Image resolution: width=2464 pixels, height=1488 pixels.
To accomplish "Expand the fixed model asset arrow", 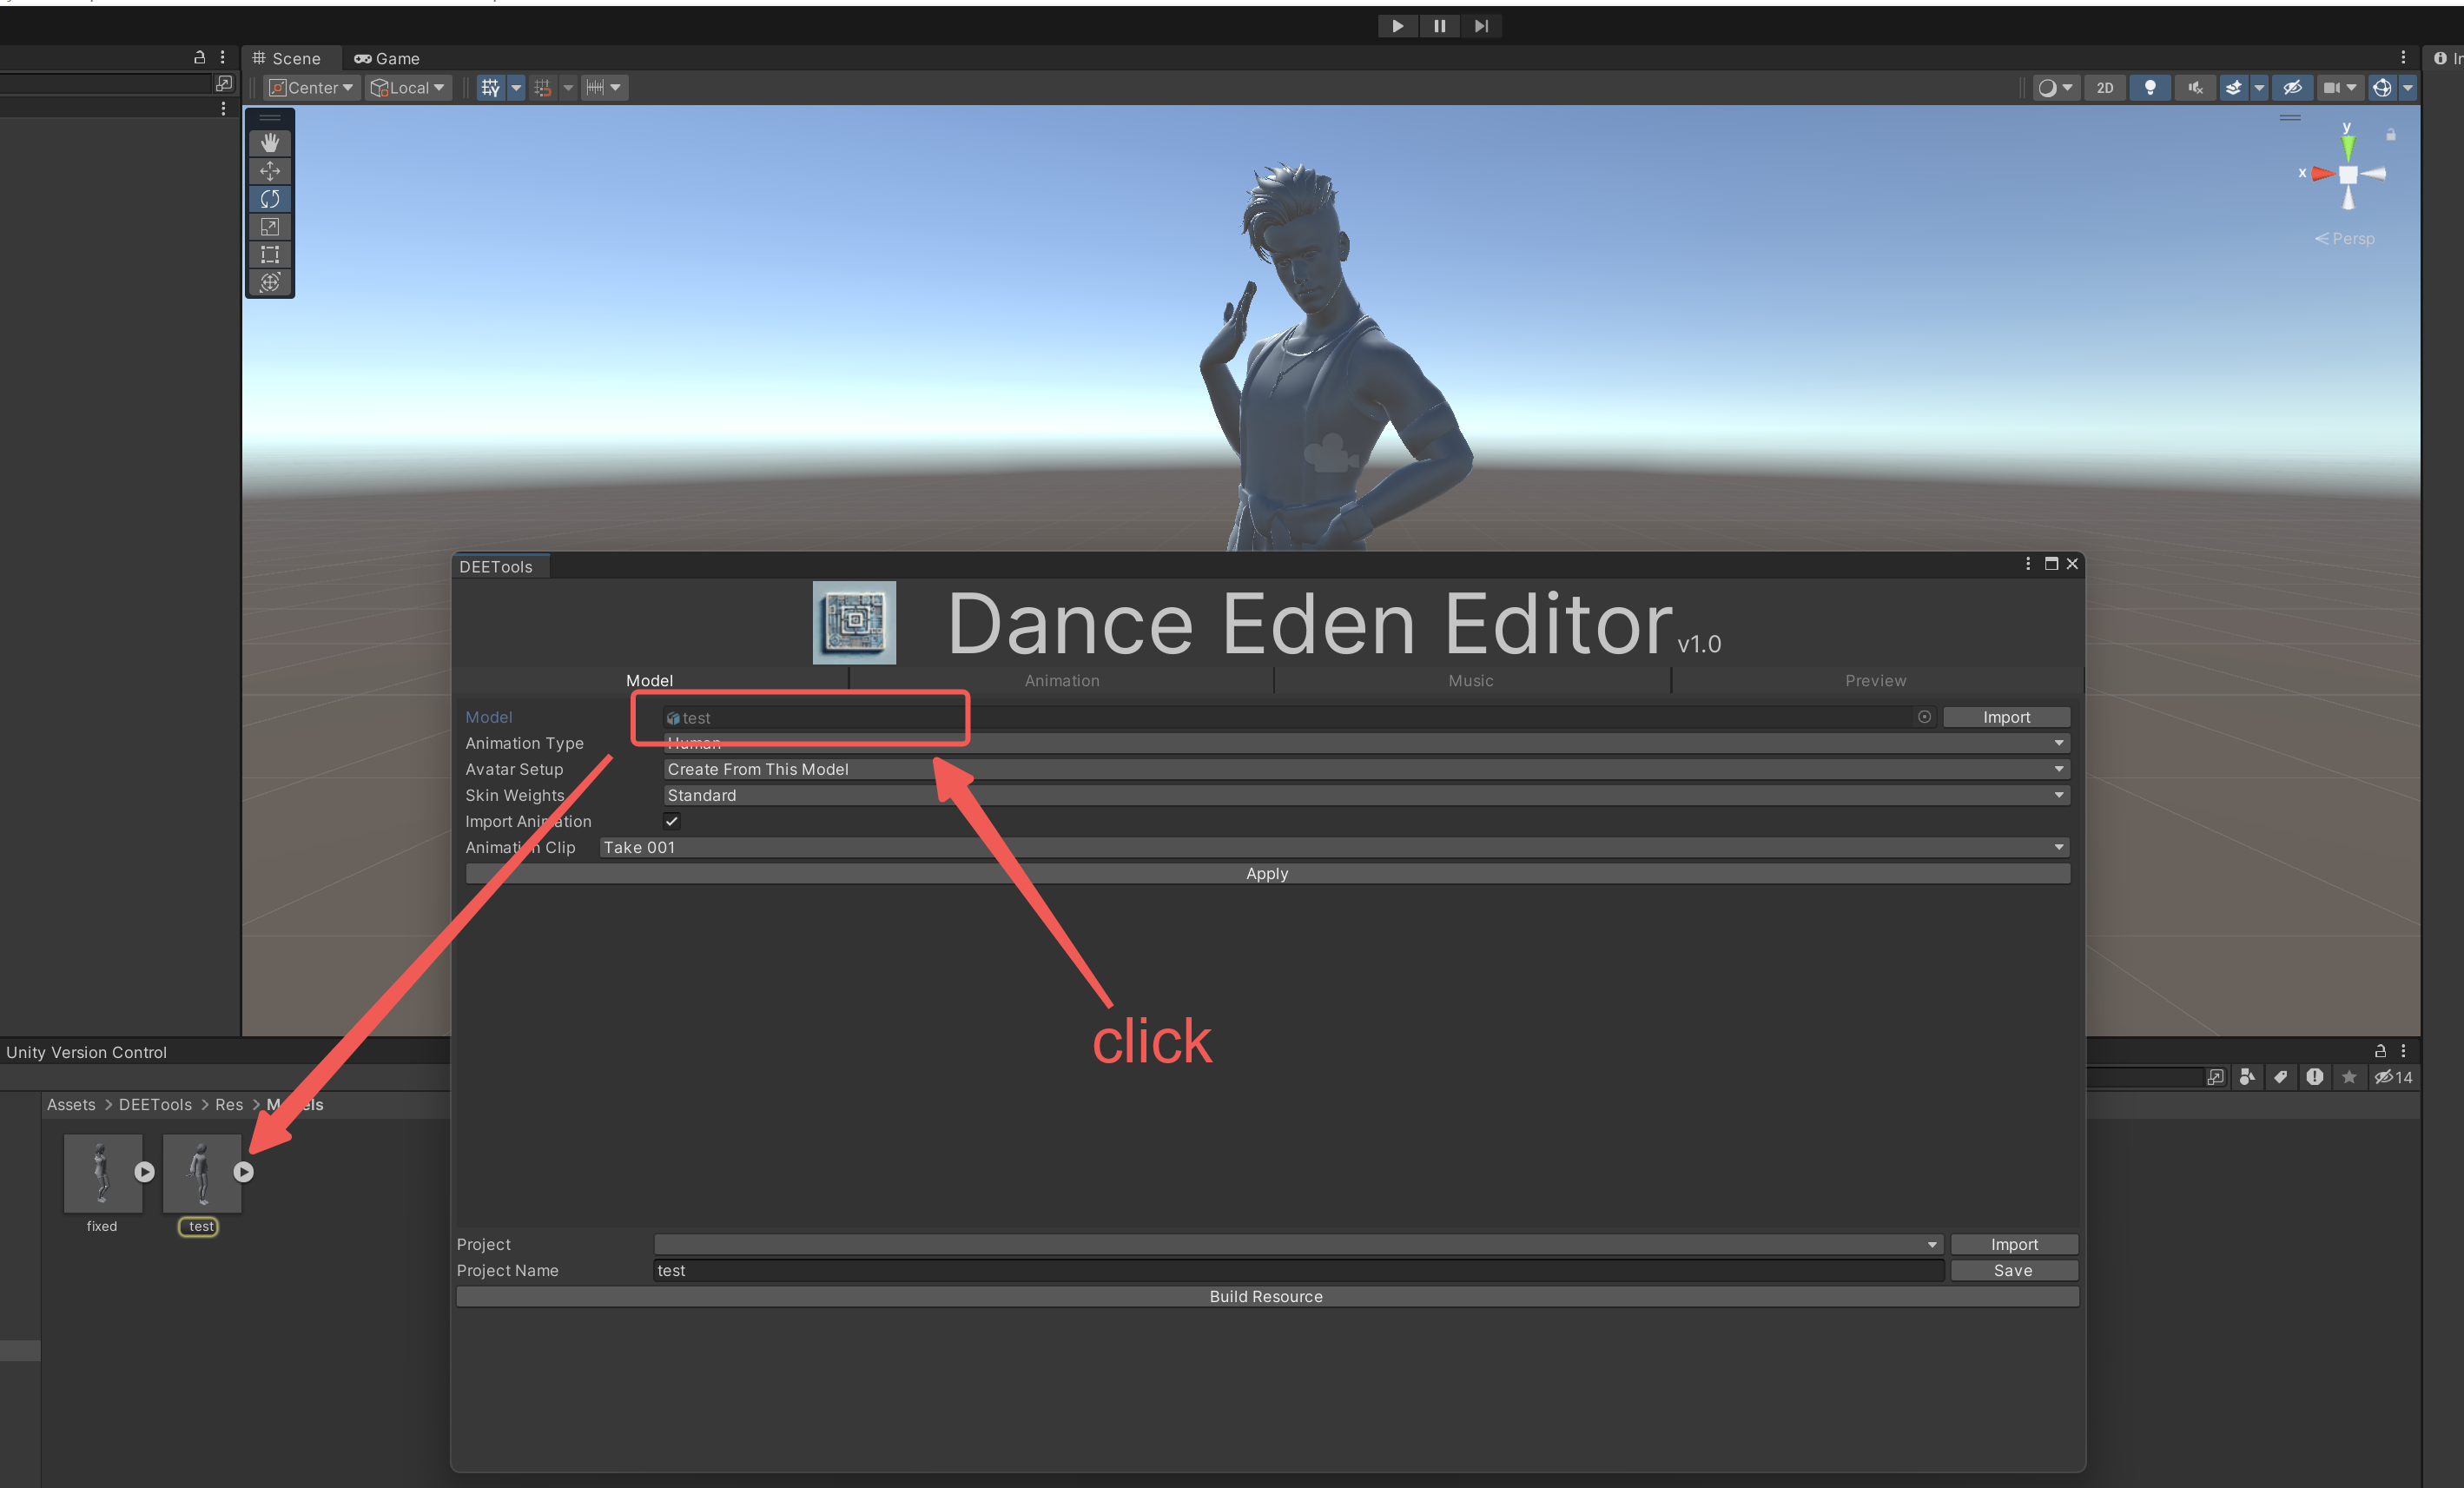I will tap(144, 1172).
